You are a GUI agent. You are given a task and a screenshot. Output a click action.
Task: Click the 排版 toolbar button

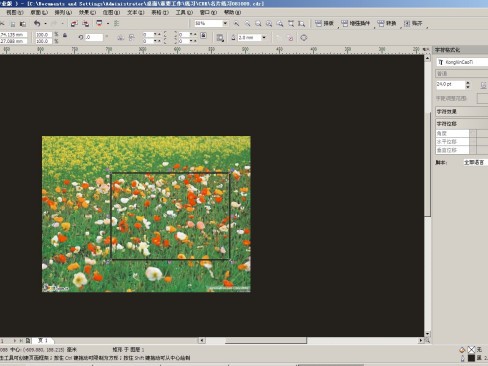324,23
